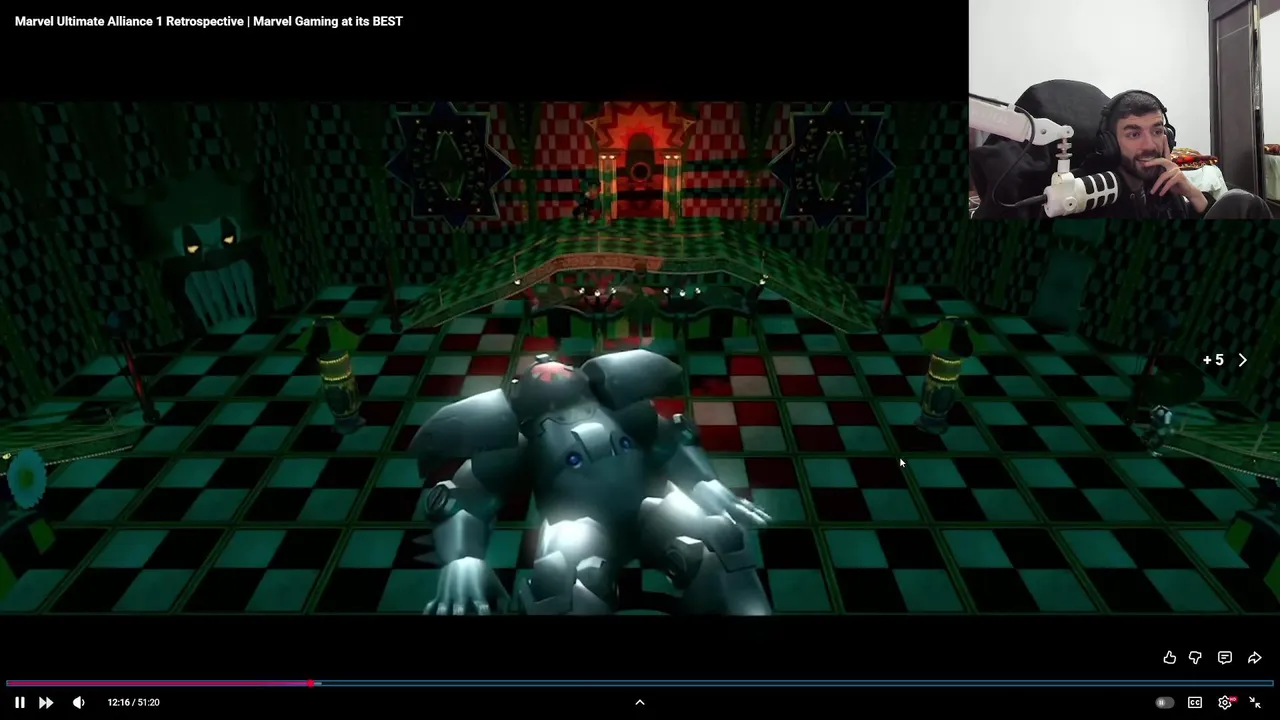Exit fullscreen mode
This screenshot has width=1280, height=720.
[x=1255, y=702]
